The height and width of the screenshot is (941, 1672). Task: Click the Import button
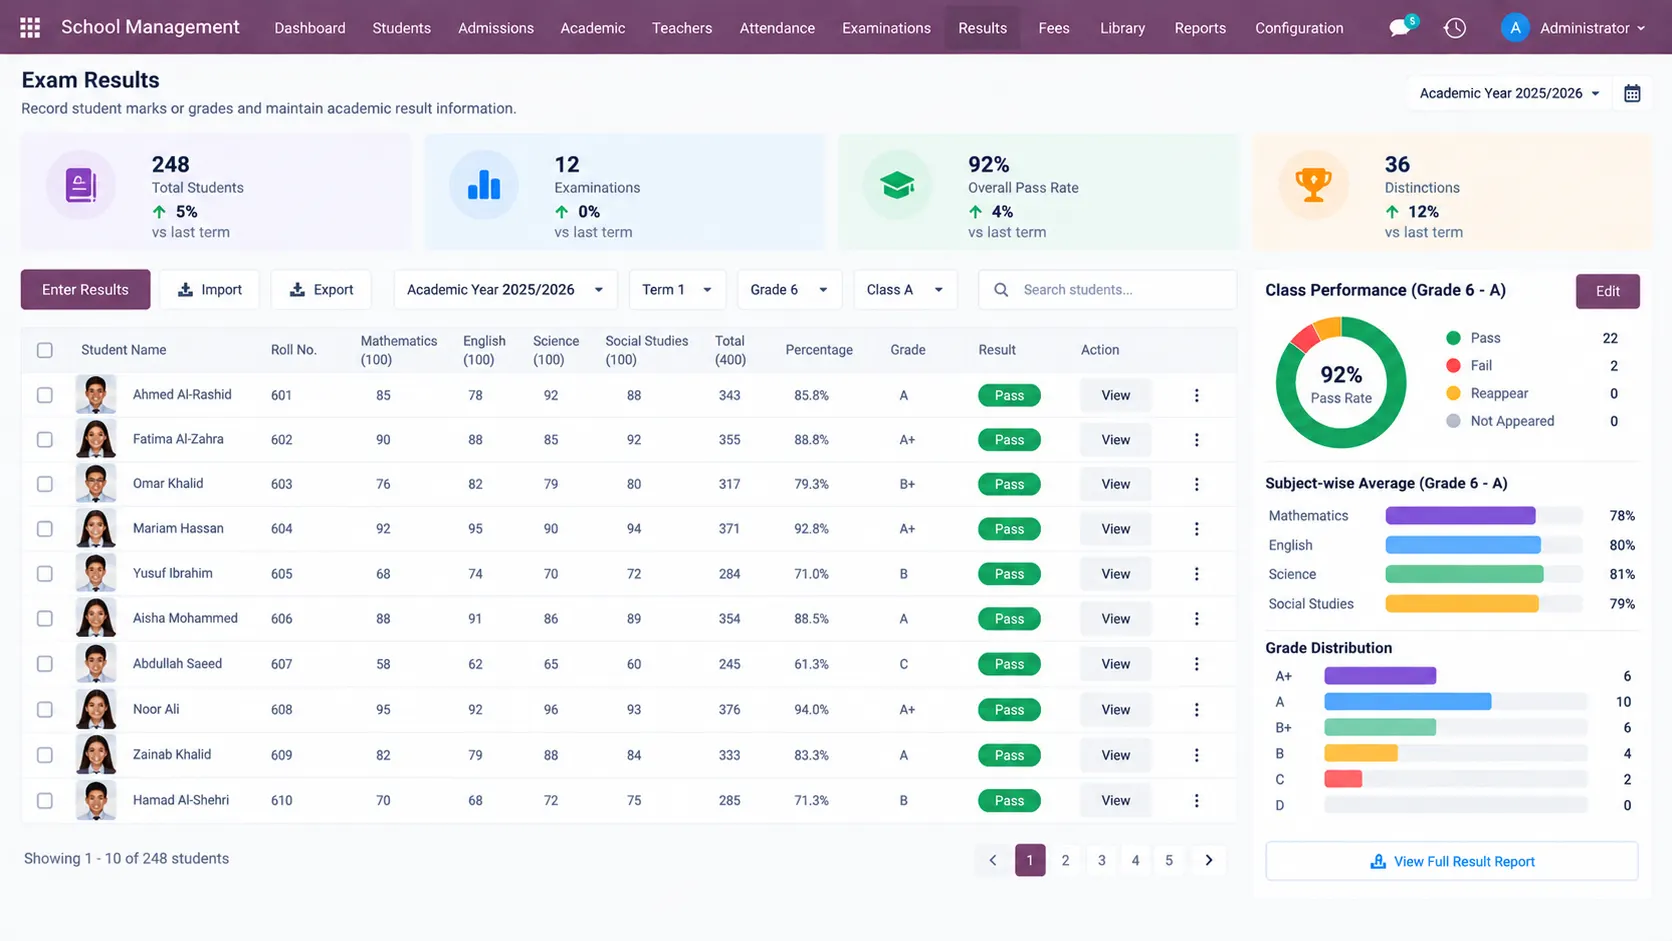click(209, 290)
